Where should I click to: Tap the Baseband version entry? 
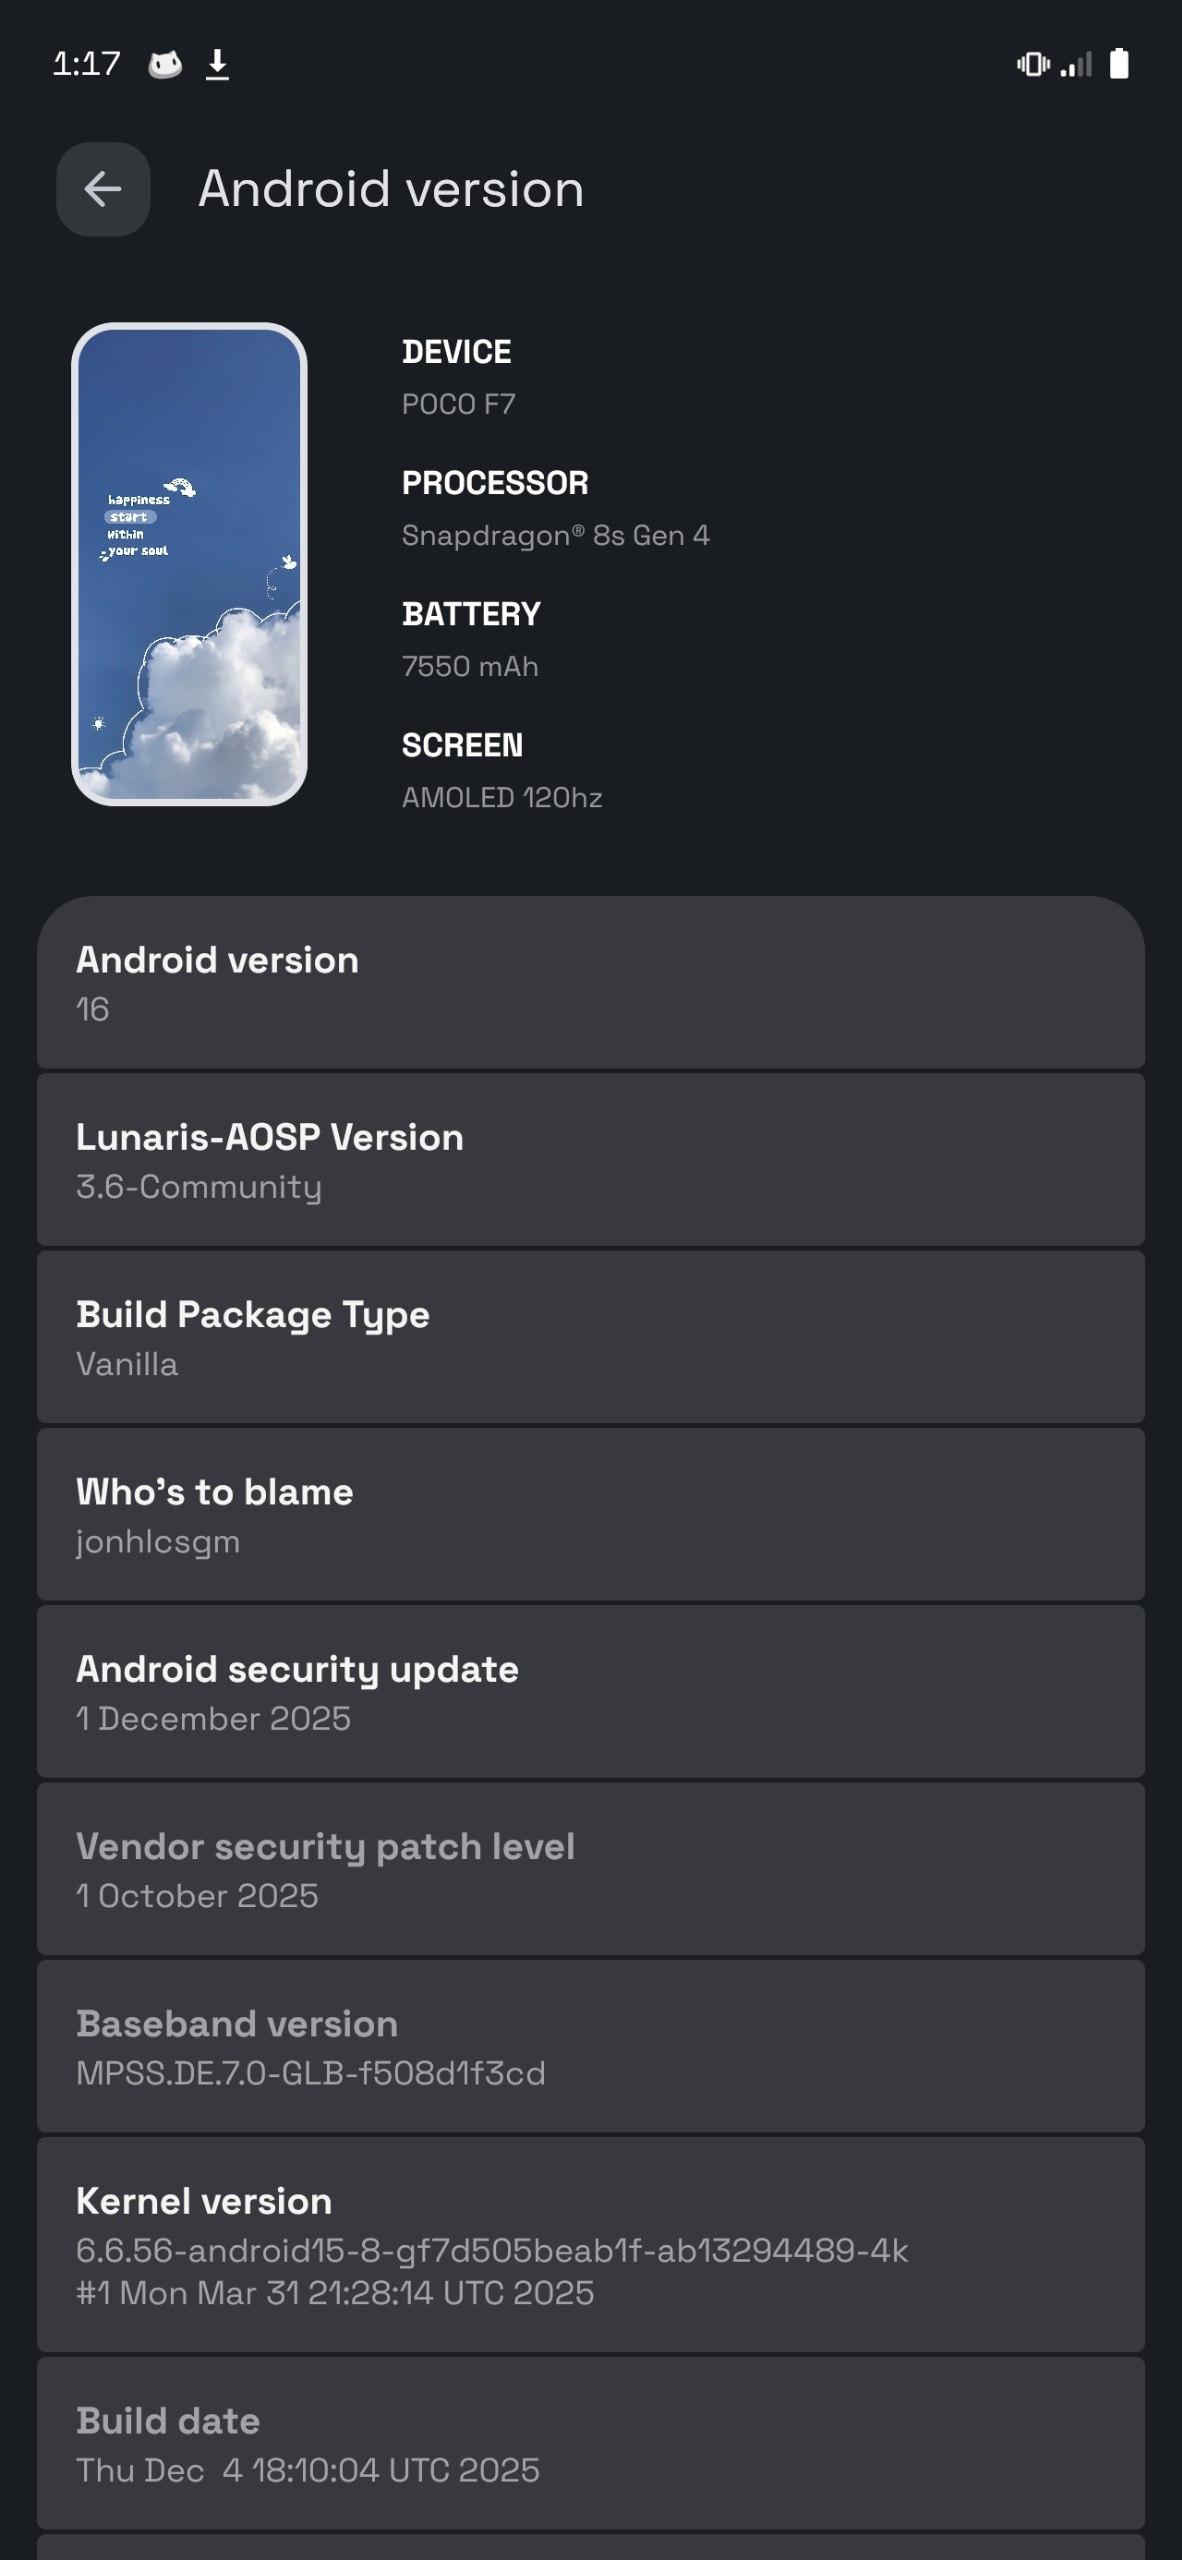590,2046
